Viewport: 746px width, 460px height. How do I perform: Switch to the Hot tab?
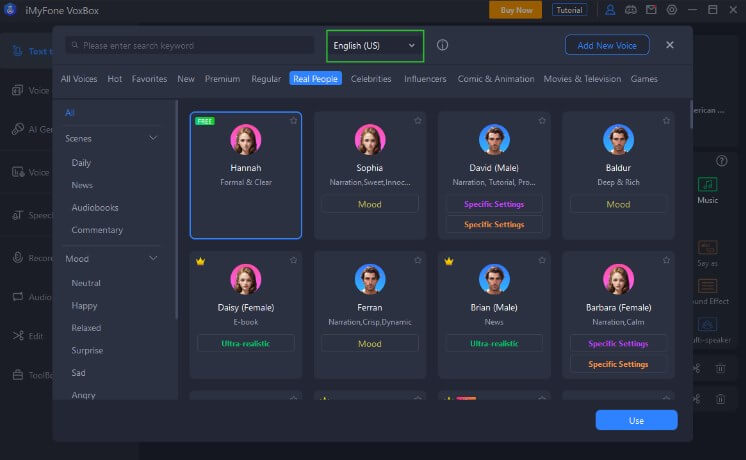[x=115, y=79]
